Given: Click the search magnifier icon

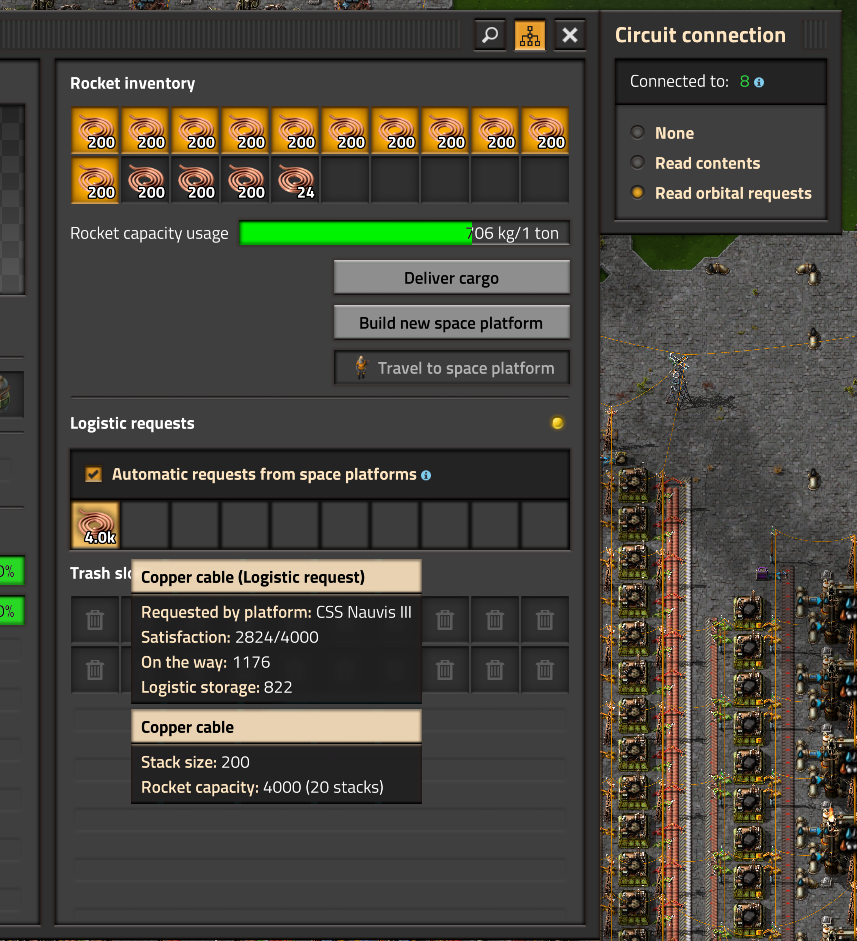Looking at the screenshot, I should 490,36.
